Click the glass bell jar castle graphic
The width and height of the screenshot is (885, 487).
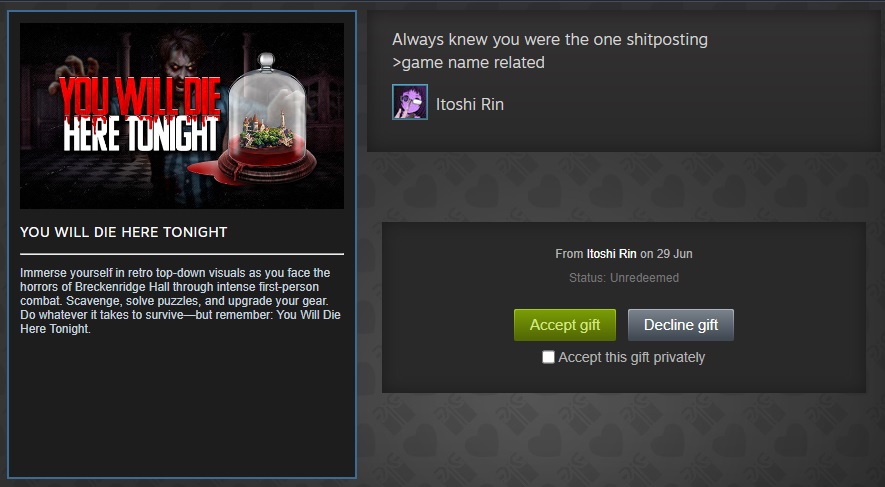click(x=266, y=118)
